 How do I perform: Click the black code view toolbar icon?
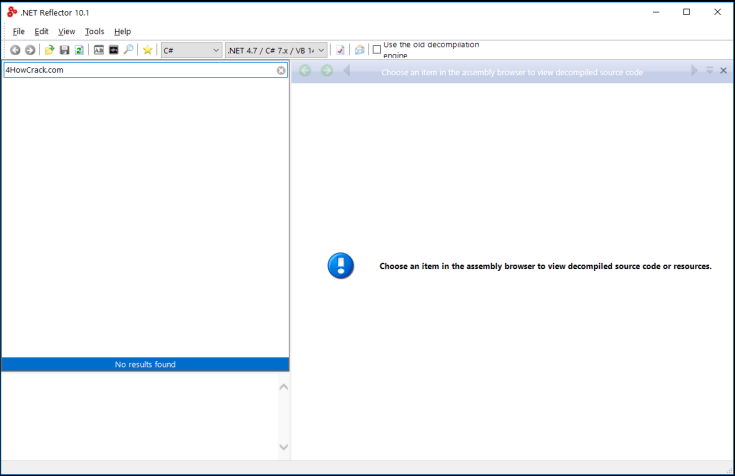pyautogui.click(x=113, y=50)
